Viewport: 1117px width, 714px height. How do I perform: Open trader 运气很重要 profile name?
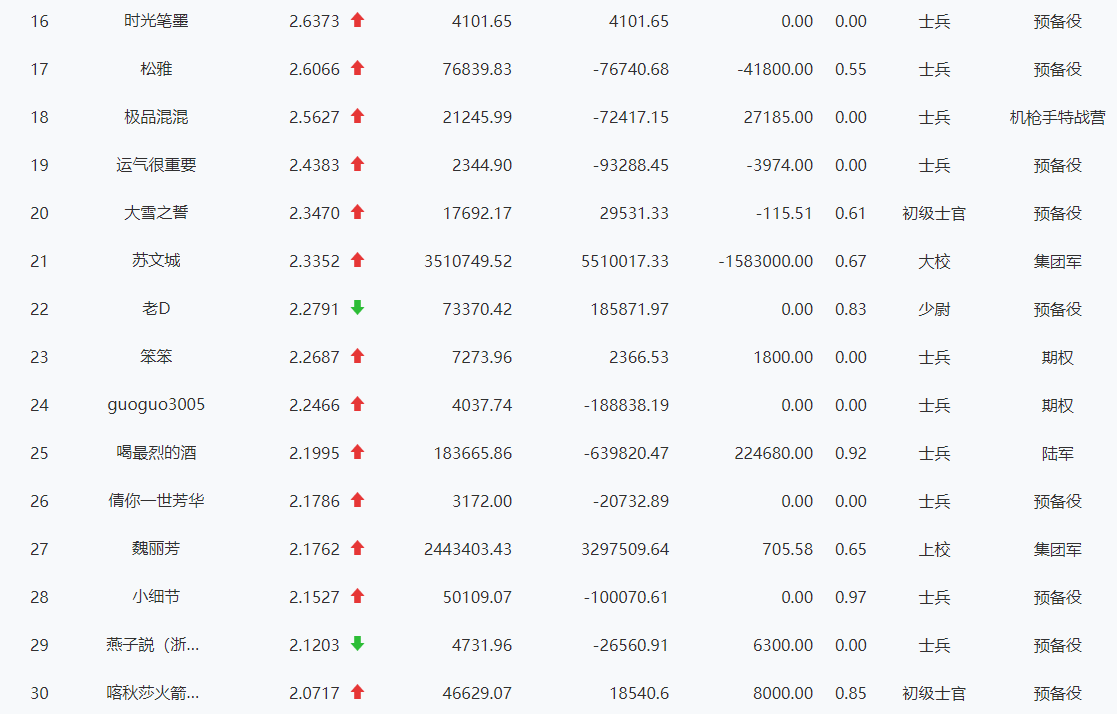(156, 165)
